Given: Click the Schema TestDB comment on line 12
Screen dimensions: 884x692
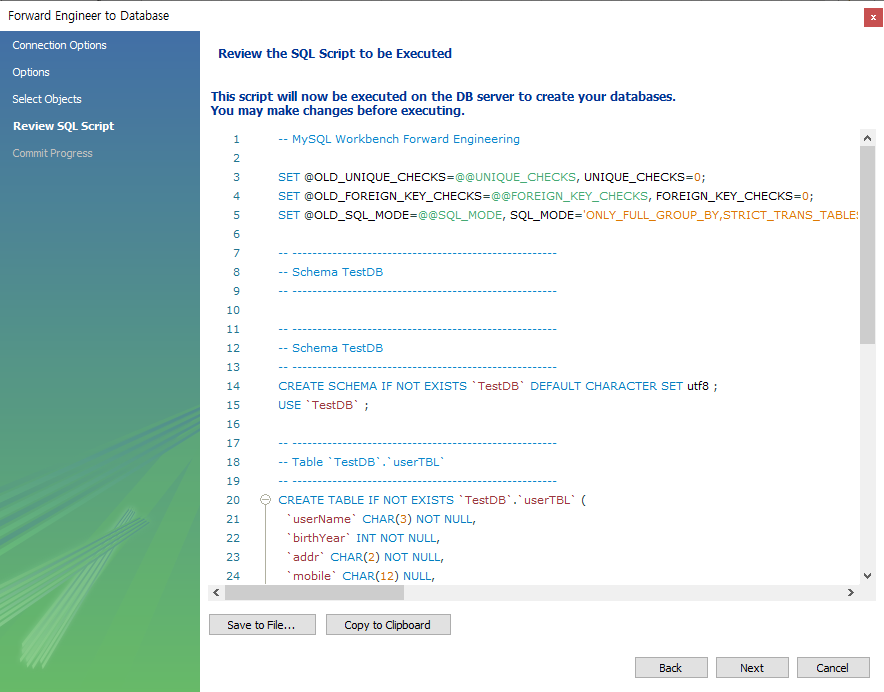Looking at the screenshot, I should [x=330, y=348].
